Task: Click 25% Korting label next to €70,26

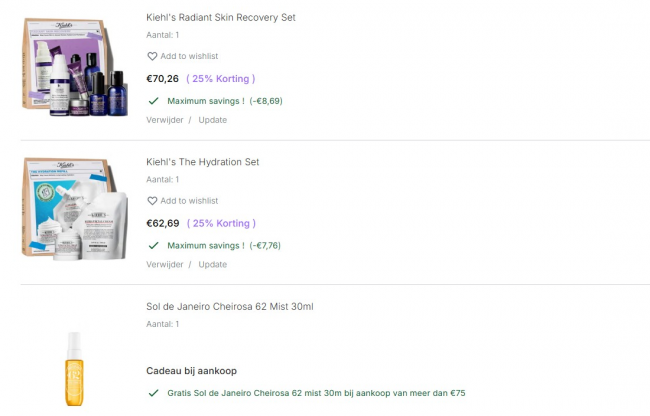Action: pyautogui.click(x=221, y=79)
